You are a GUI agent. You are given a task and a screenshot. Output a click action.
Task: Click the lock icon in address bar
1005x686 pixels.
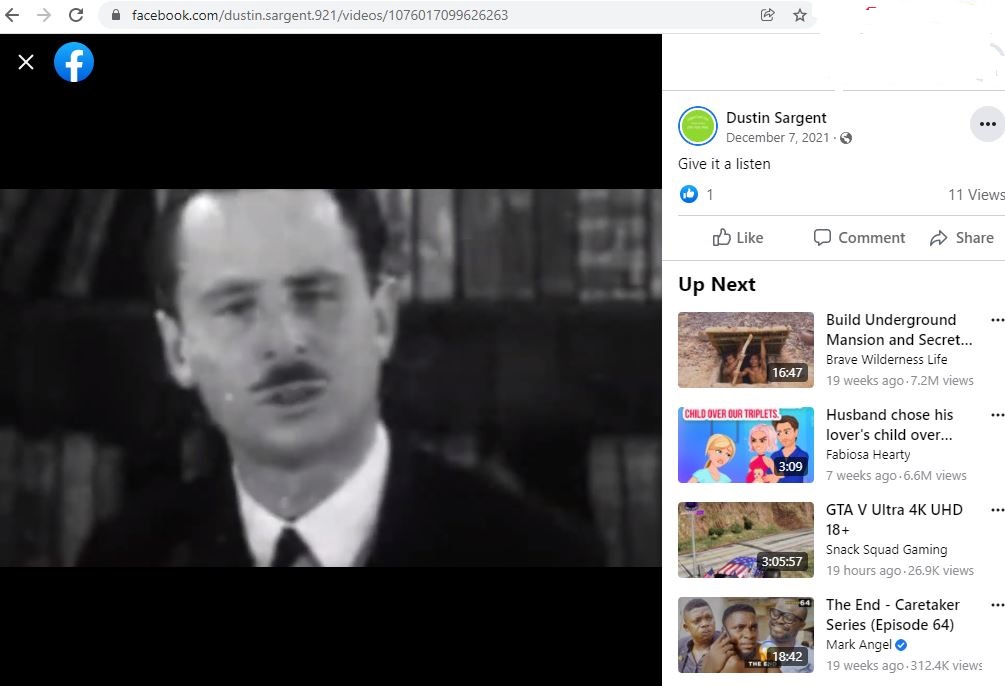(x=116, y=15)
